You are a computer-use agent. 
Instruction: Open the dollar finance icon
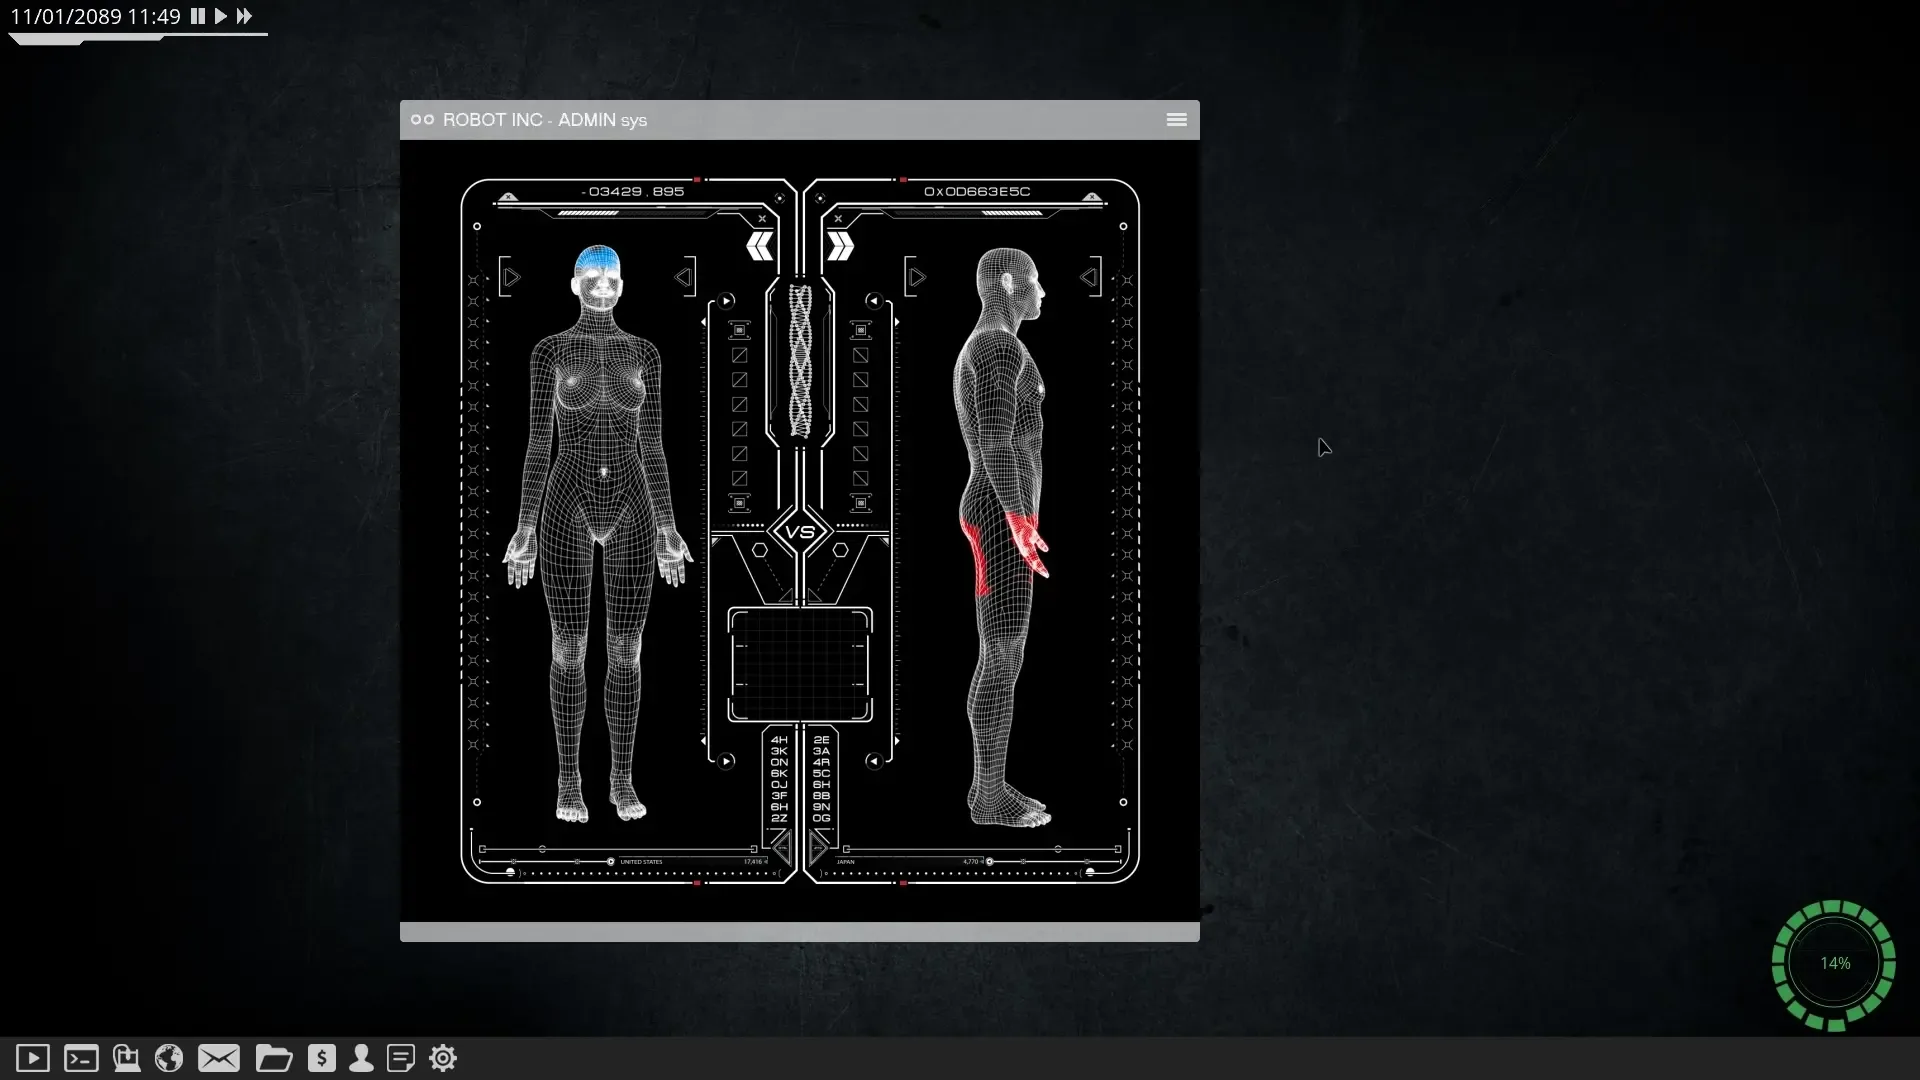pyautogui.click(x=321, y=1058)
